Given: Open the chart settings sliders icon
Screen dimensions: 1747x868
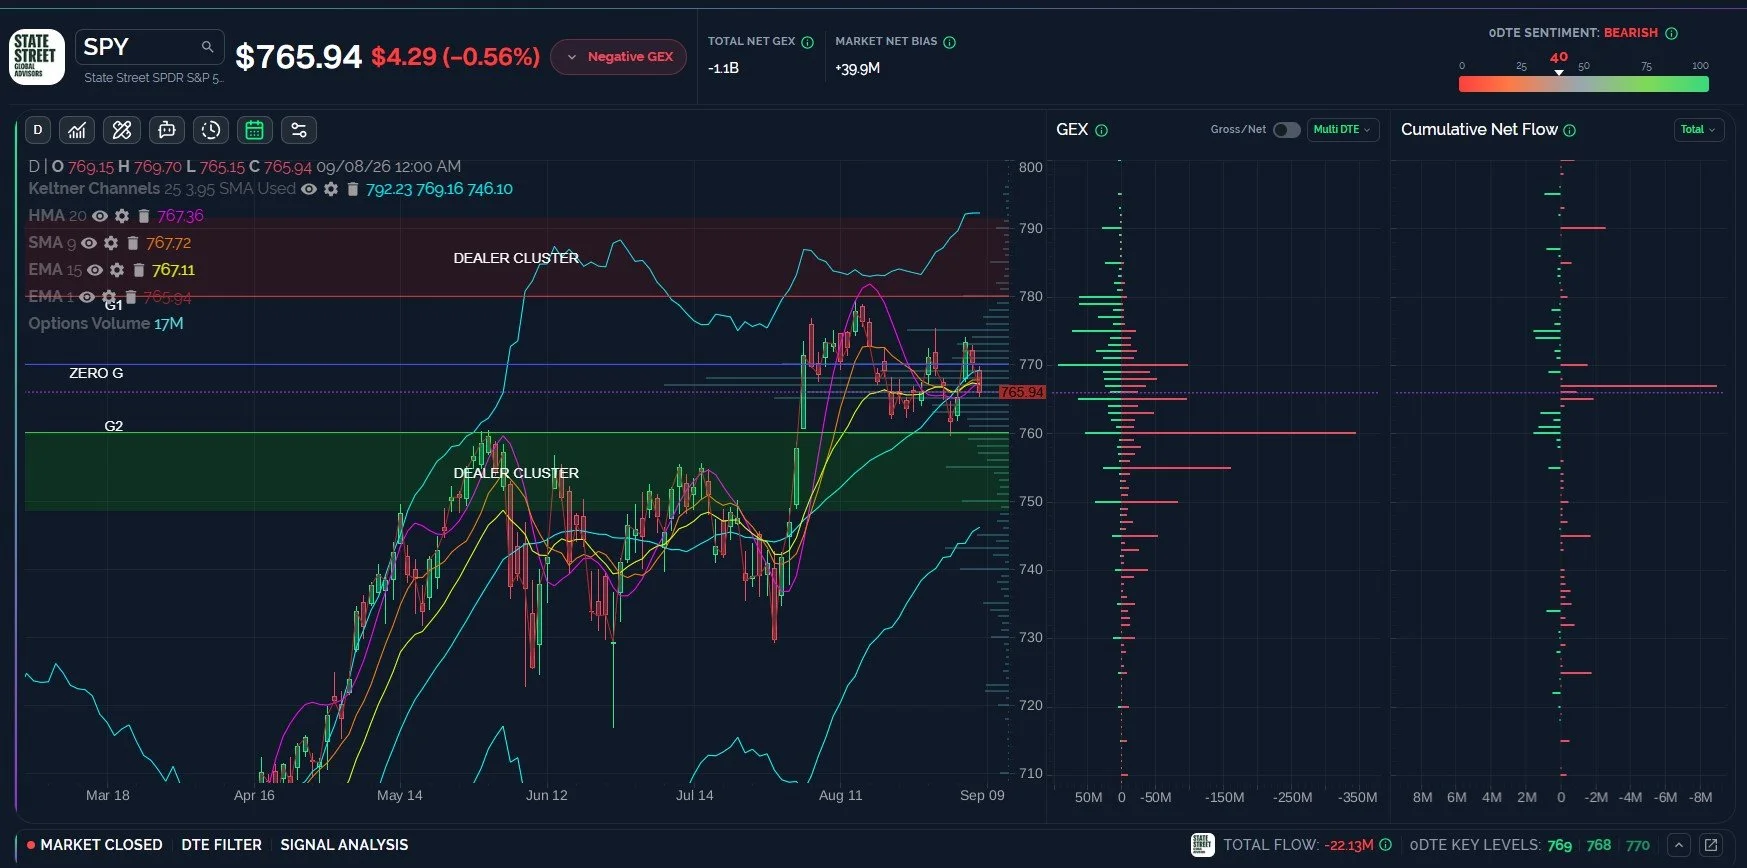Looking at the screenshot, I should pos(299,130).
